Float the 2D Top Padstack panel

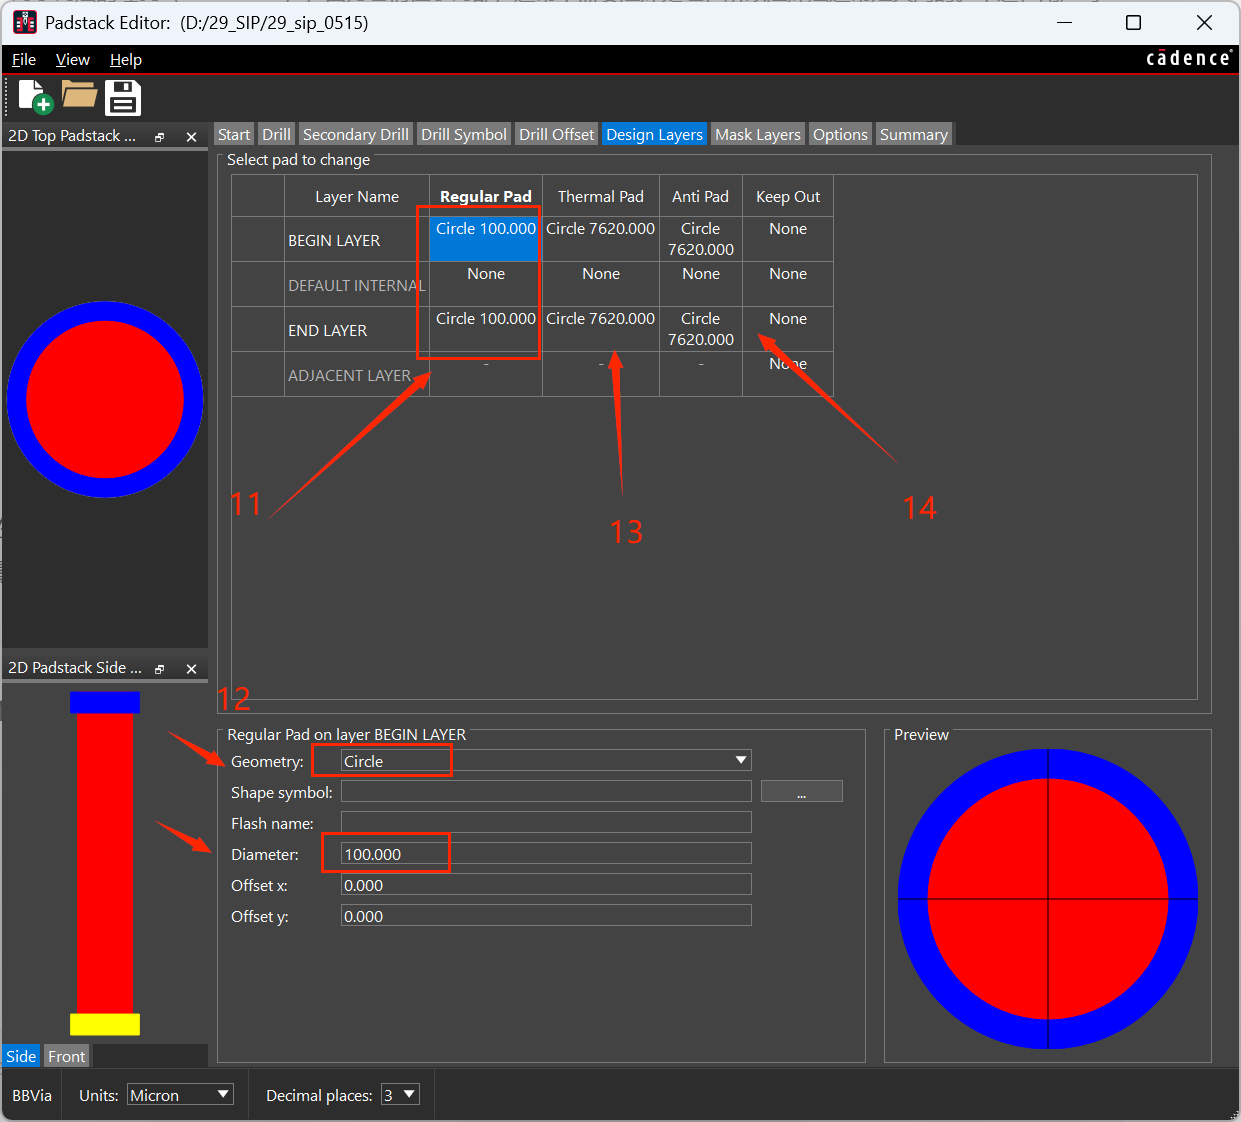(160, 137)
